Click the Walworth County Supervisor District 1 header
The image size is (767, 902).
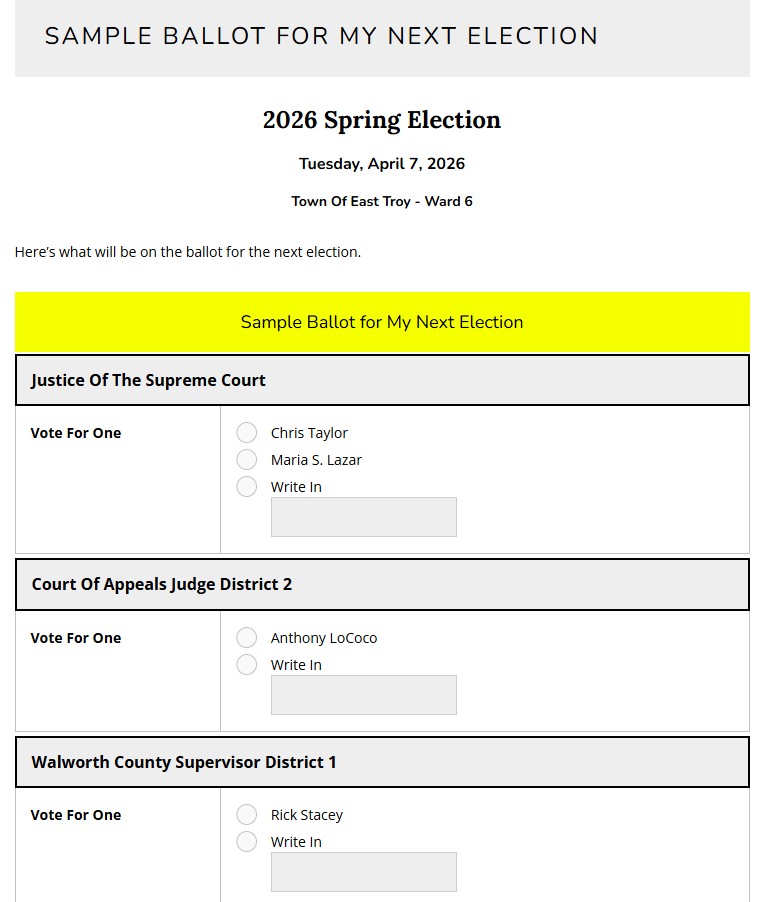184,762
